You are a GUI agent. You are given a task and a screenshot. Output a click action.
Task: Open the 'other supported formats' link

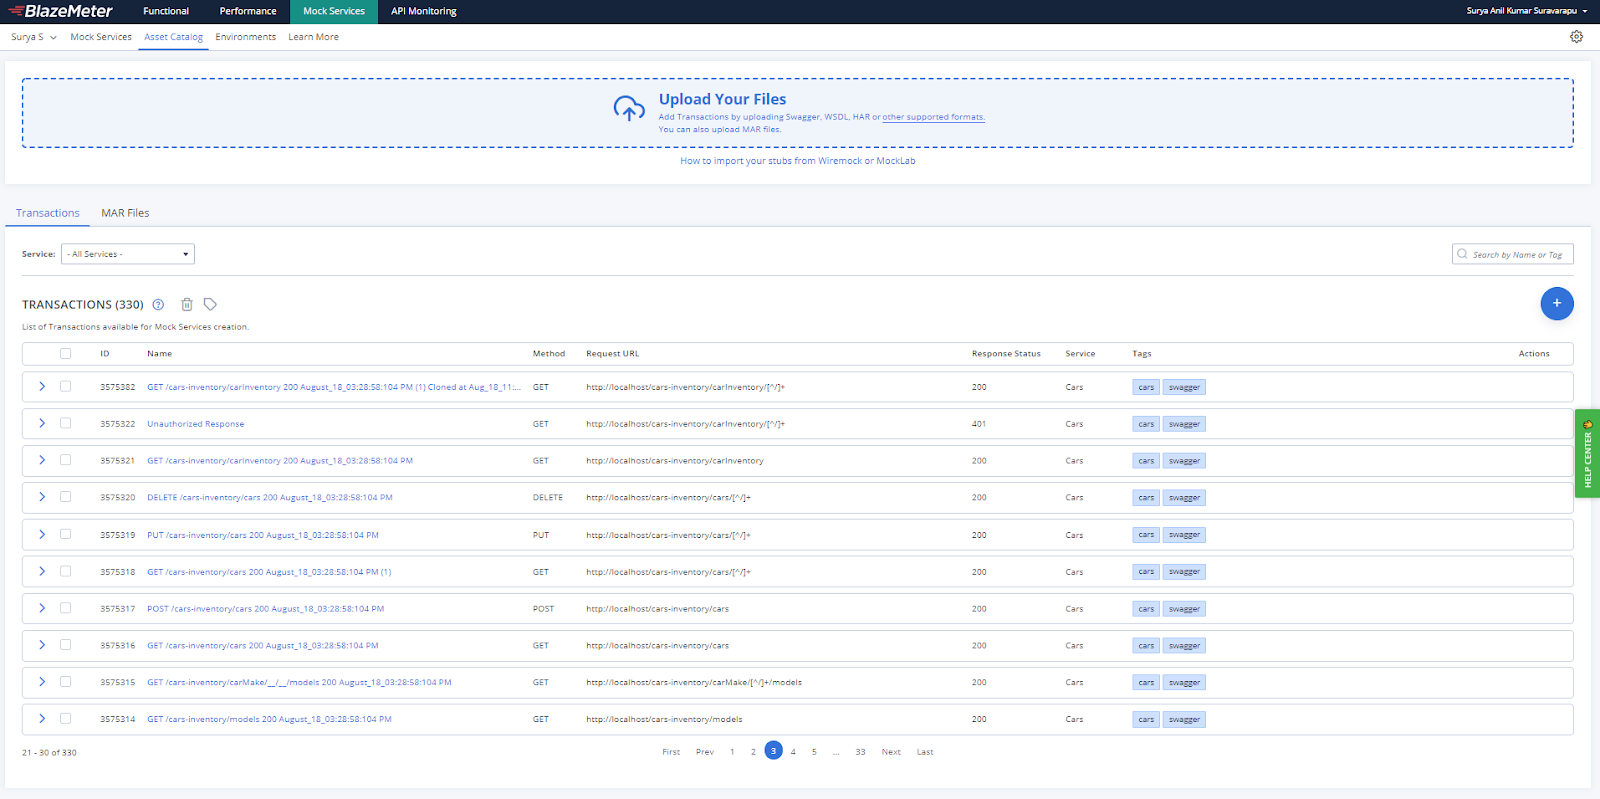(x=934, y=117)
